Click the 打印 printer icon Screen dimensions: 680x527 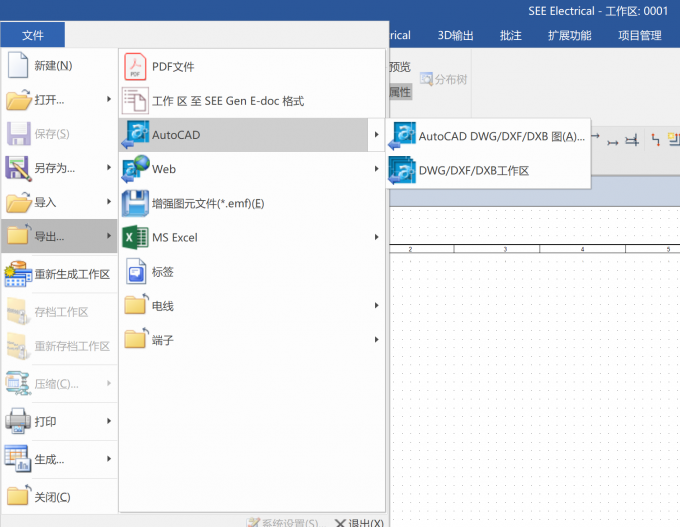18,421
